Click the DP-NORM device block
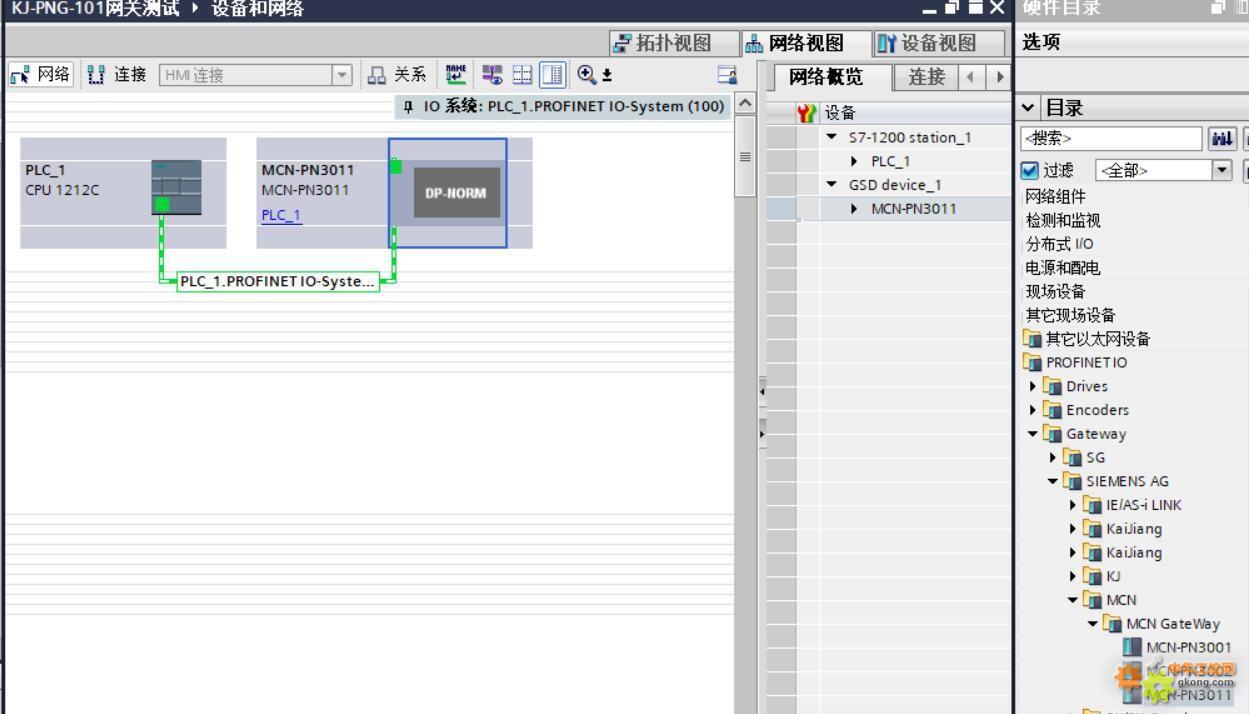This screenshot has width=1249, height=714. 456,193
